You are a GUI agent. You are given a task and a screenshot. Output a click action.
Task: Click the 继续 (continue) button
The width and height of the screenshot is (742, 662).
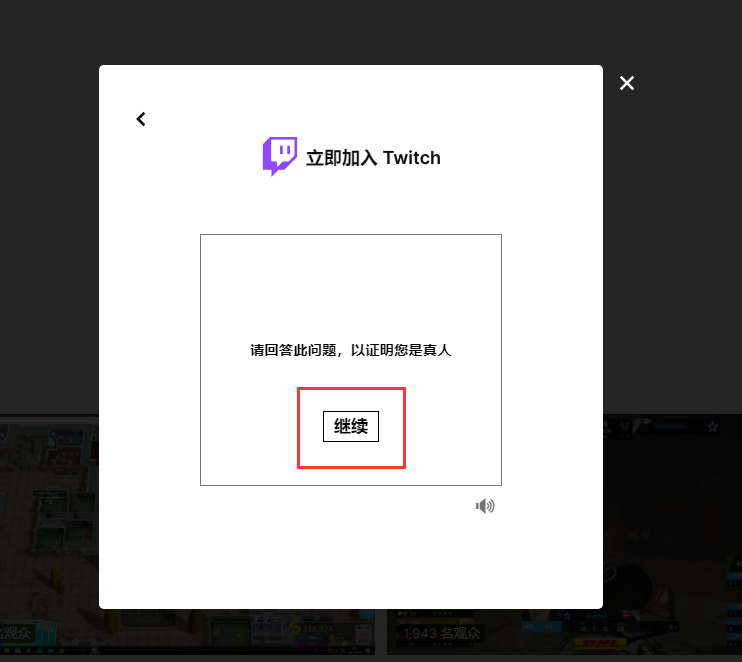click(x=351, y=426)
